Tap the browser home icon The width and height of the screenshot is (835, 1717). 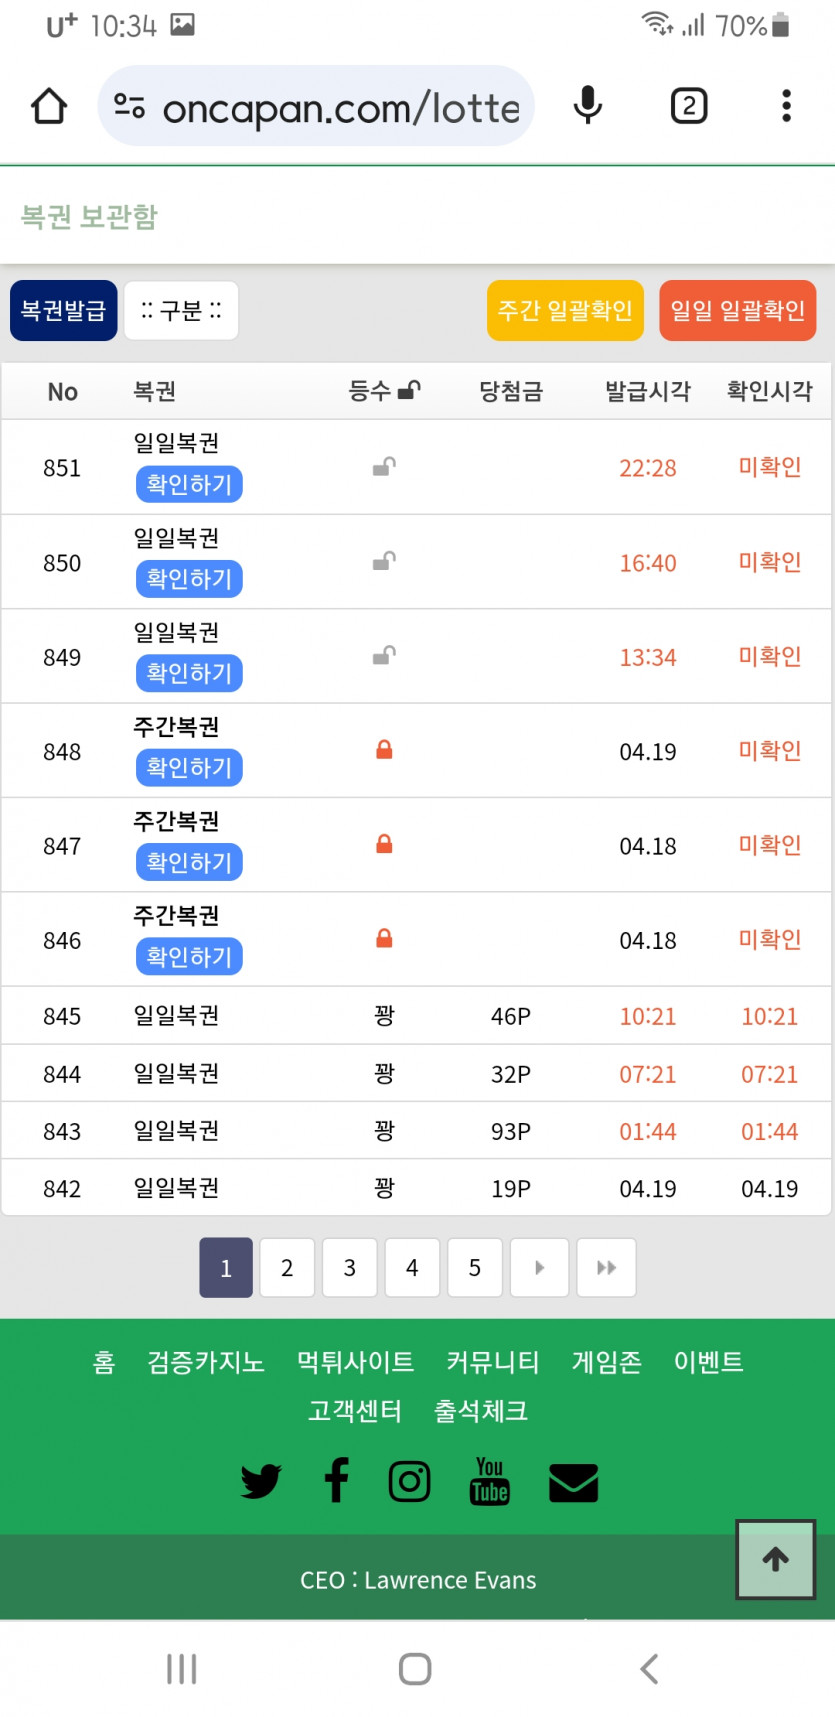point(49,106)
